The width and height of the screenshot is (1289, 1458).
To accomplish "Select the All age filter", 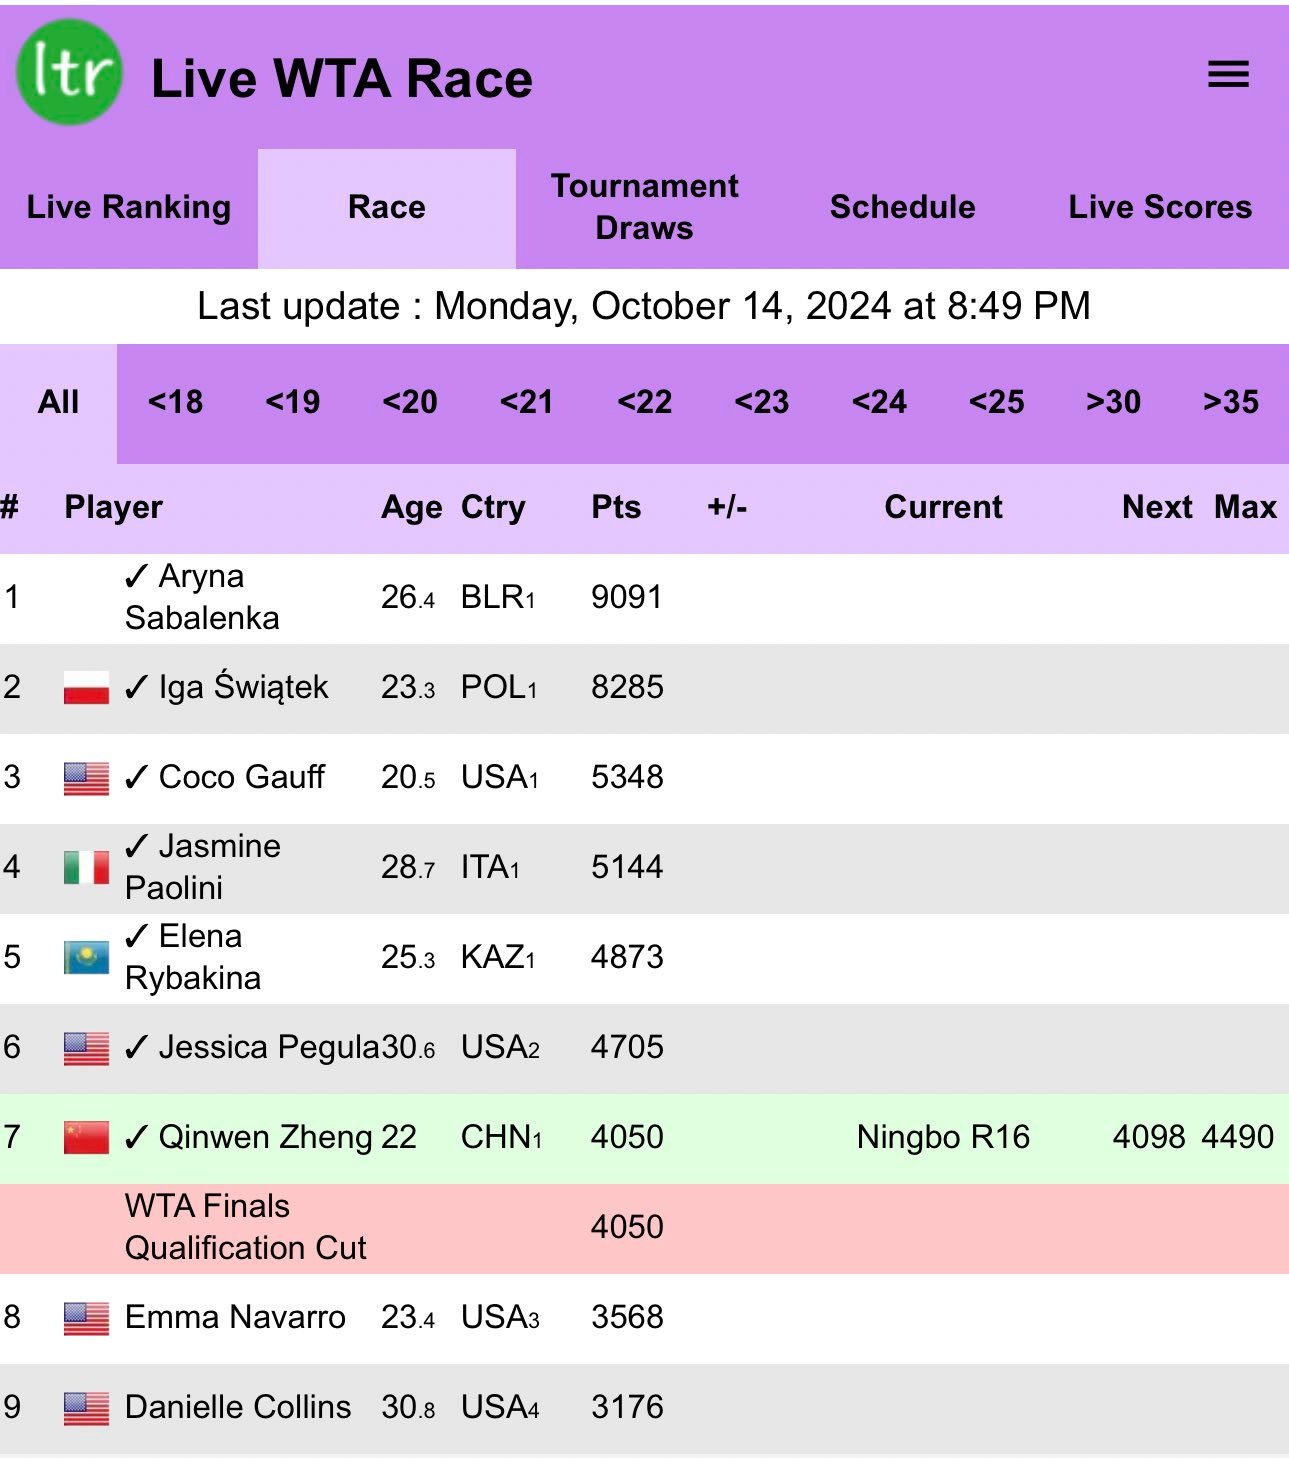I will (58, 403).
